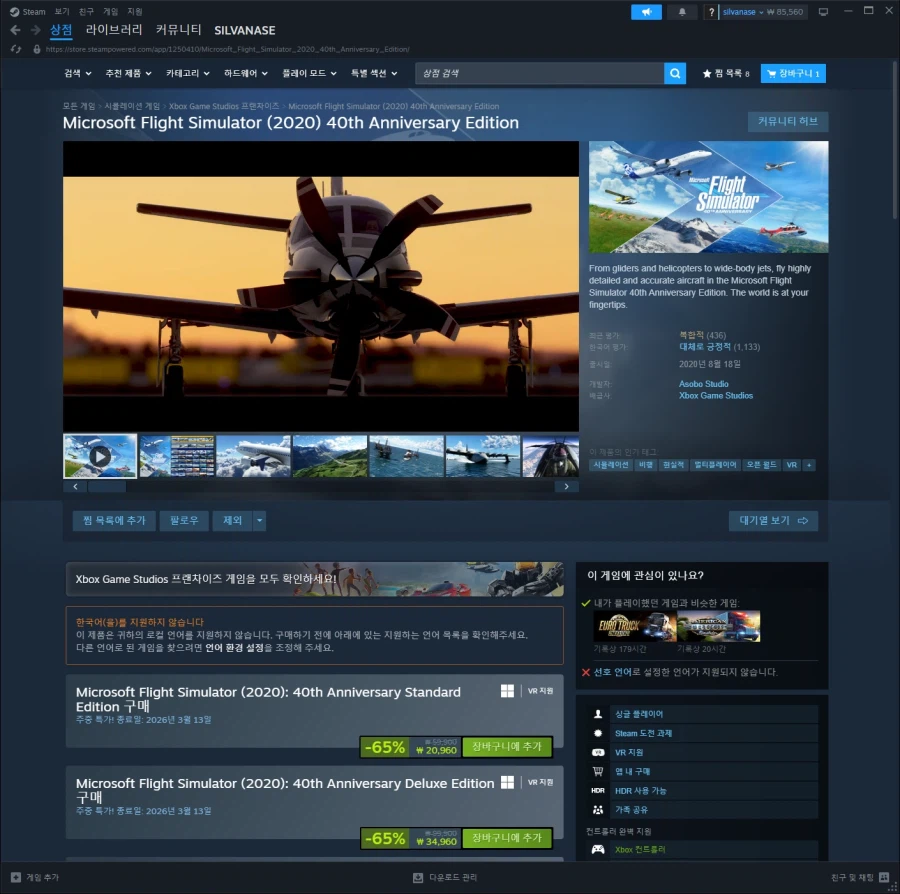Toggle 제외 to ignore this game
The image size is (900, 894).
233,520
